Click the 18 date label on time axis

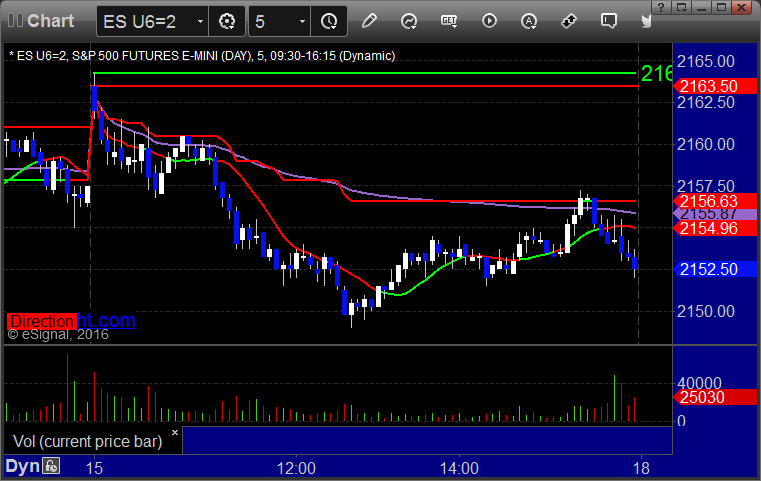[x=641, y=468]
